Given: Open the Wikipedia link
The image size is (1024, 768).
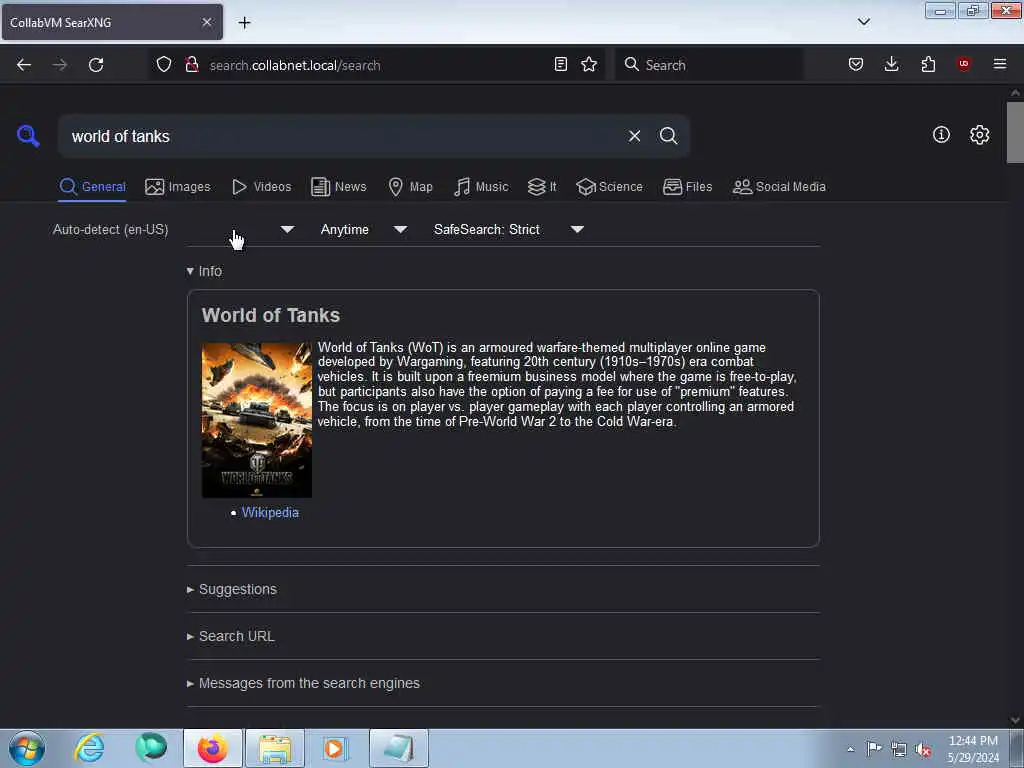Looking at the screenshot, I should pos(270,513).
